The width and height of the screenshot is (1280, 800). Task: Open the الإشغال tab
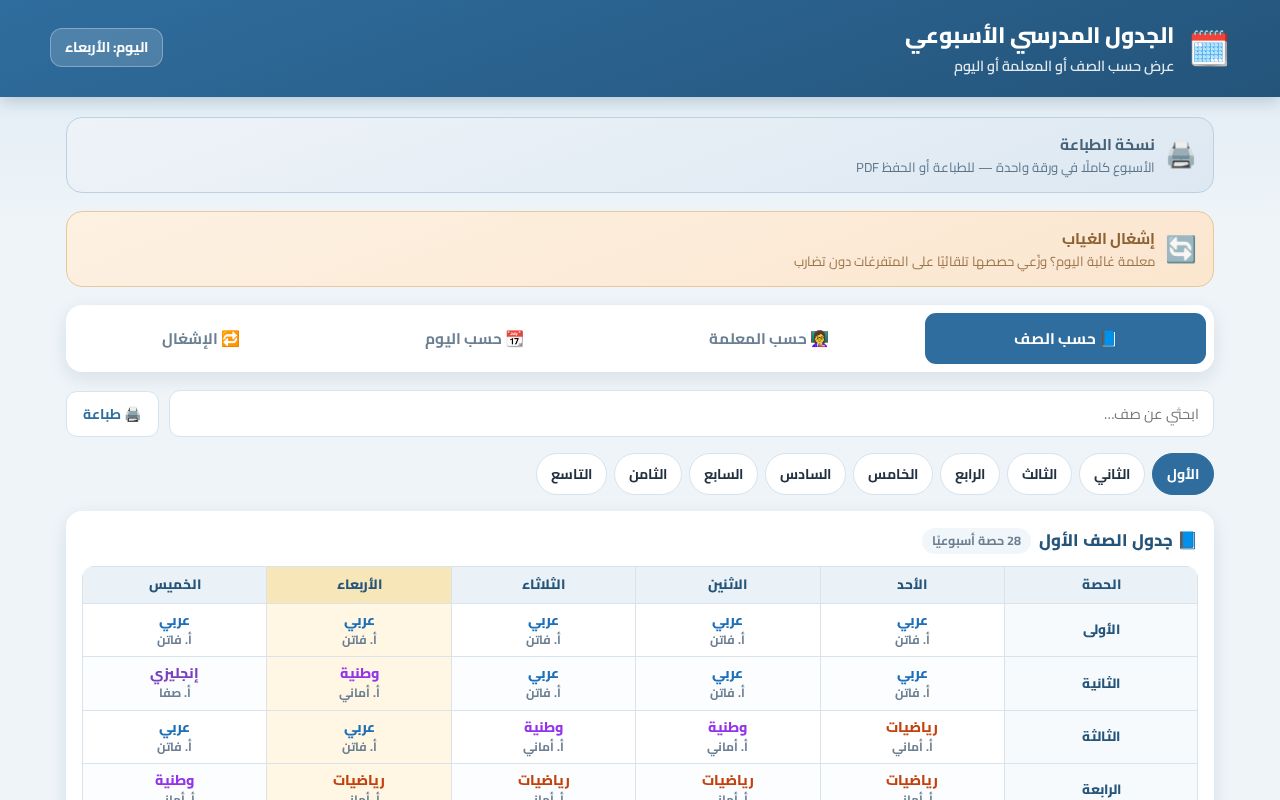(x=201, y=339)
